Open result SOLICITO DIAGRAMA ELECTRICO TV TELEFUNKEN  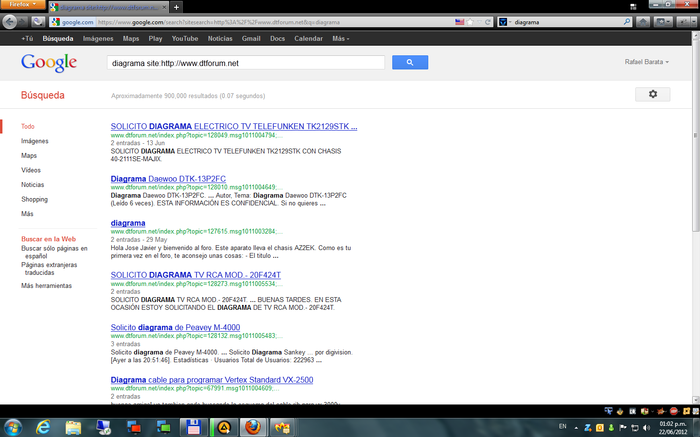[x=234, y=126]
